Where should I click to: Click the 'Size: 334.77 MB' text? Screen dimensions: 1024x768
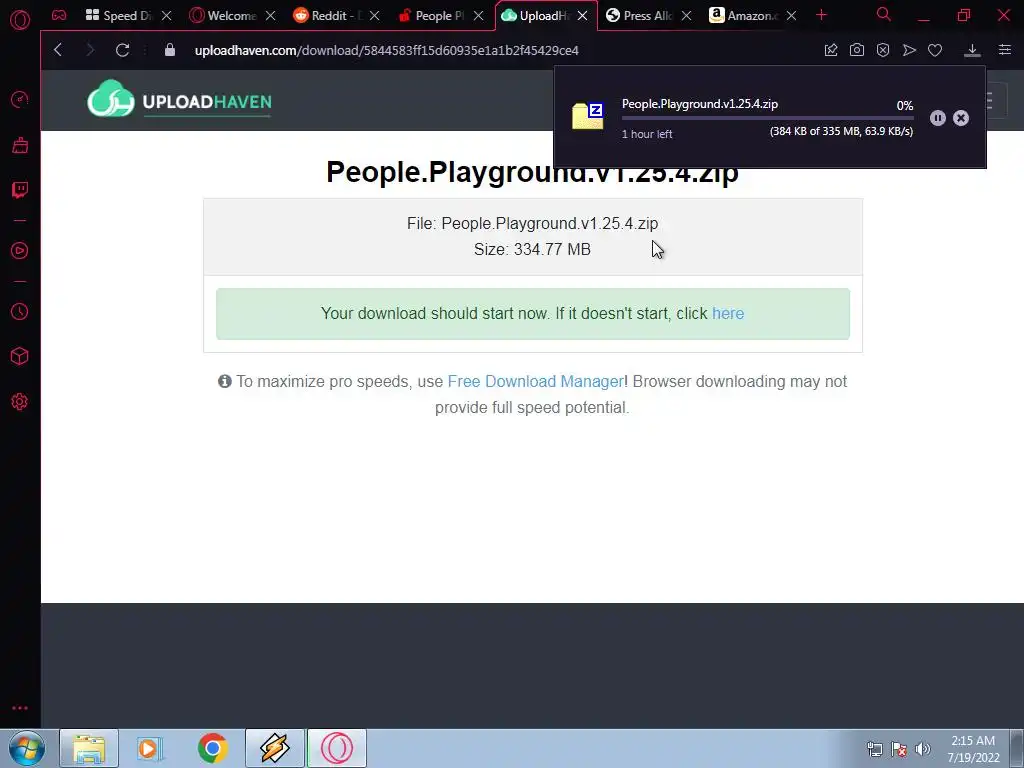[x=532, y=249]
